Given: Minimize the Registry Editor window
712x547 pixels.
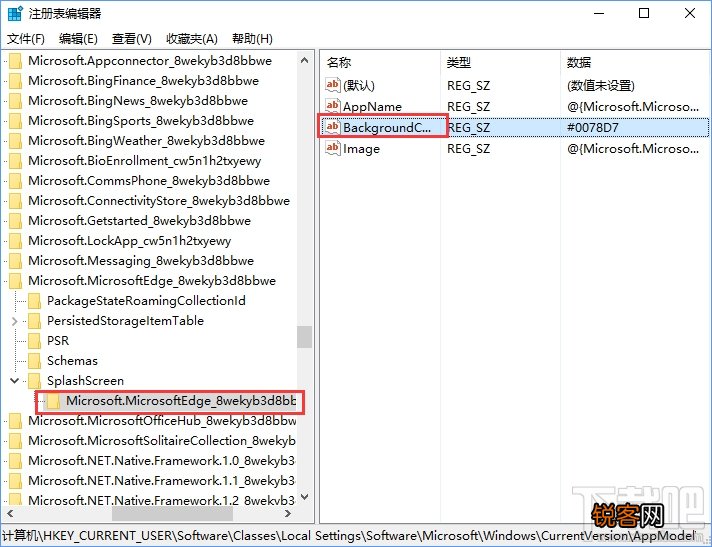Looking at the screenshot, I should pyautogui.click(x=599, y=13).
